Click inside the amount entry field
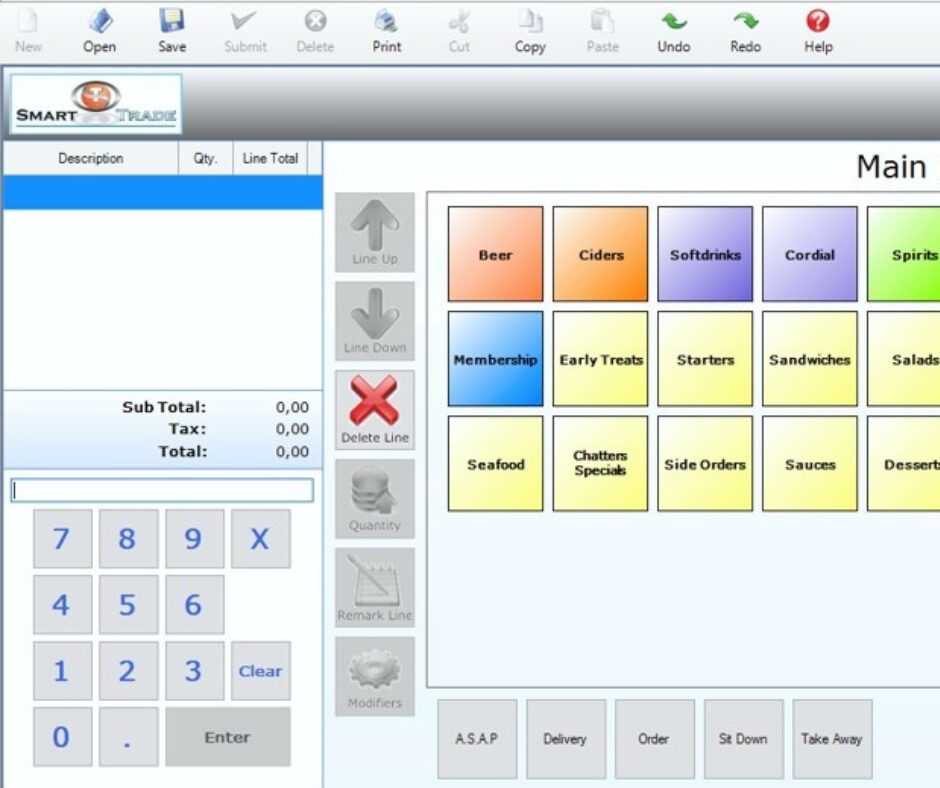 coord(163,489)
